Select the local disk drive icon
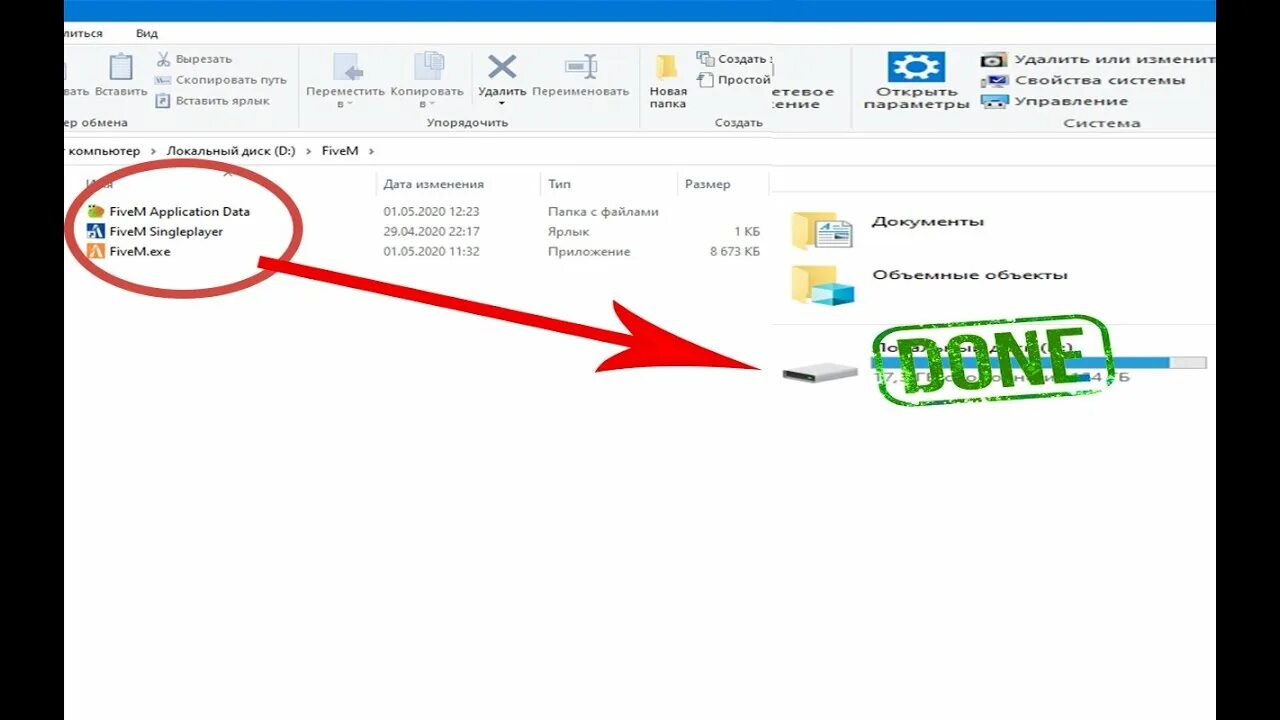The width and height of the screenshot is (1280, 720). [820, 374]
